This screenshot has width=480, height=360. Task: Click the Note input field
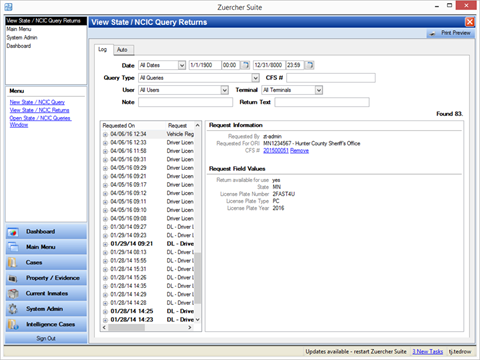(185, 102)
